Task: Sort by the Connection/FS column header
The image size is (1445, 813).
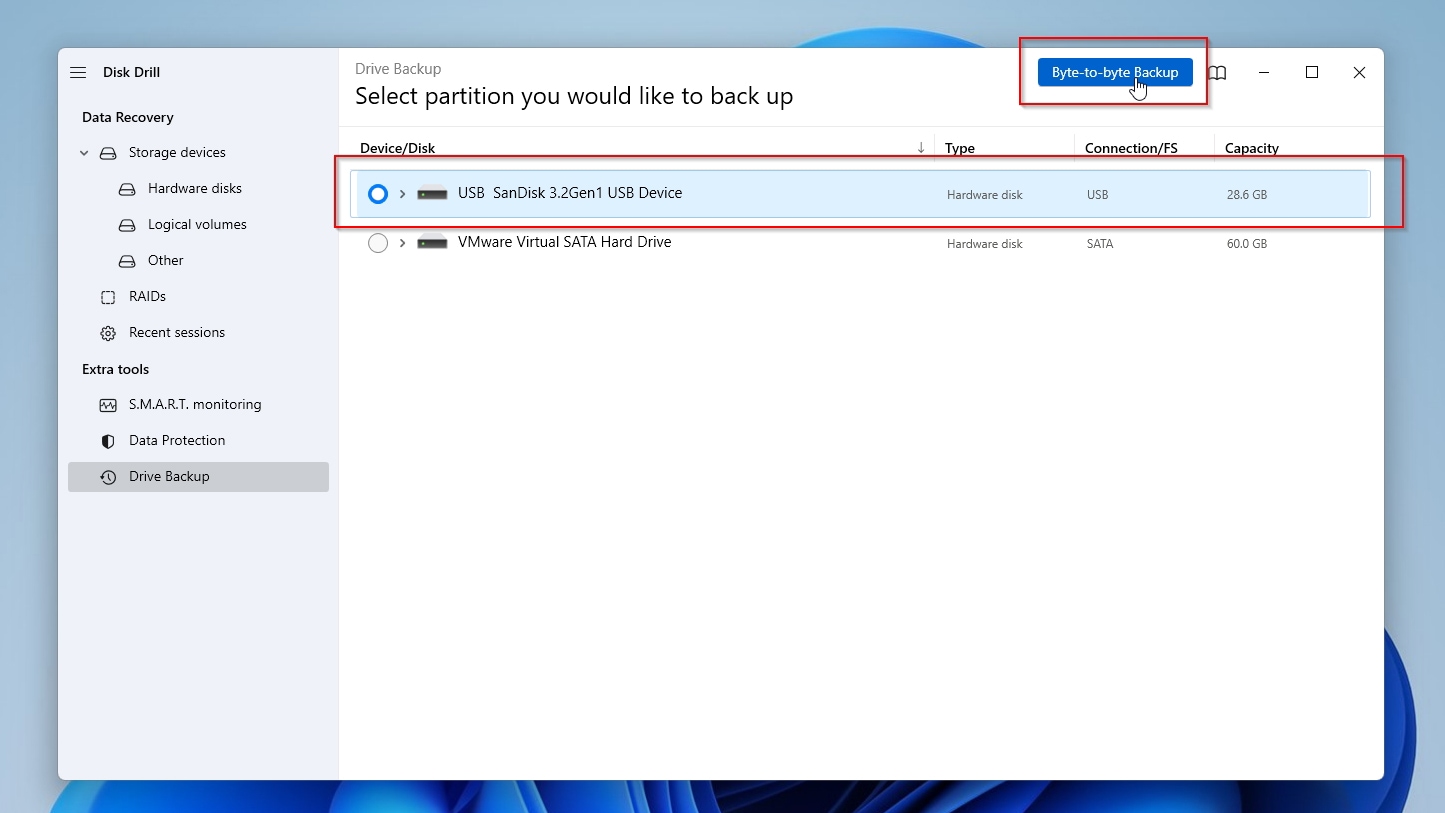Action: (1131, 148)
